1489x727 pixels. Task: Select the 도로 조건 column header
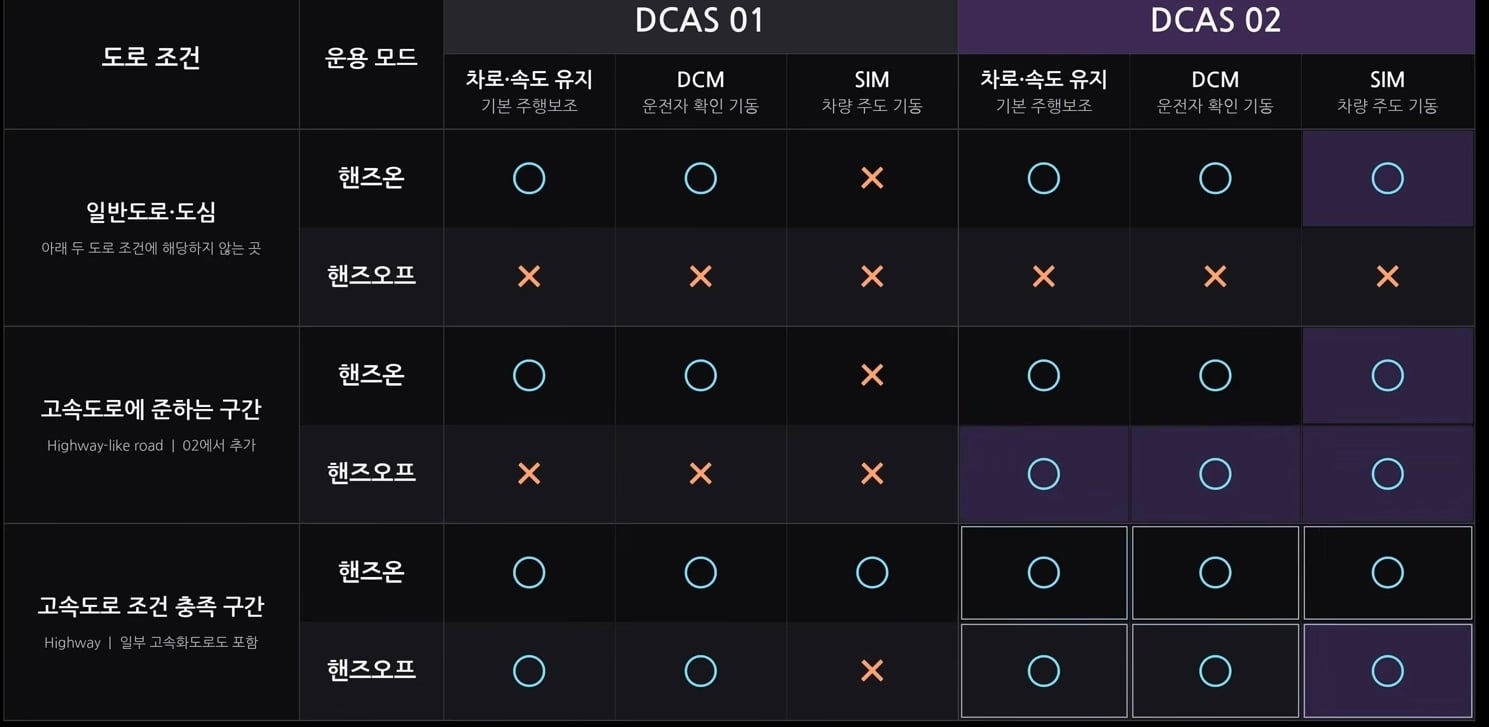click(151, 57)
